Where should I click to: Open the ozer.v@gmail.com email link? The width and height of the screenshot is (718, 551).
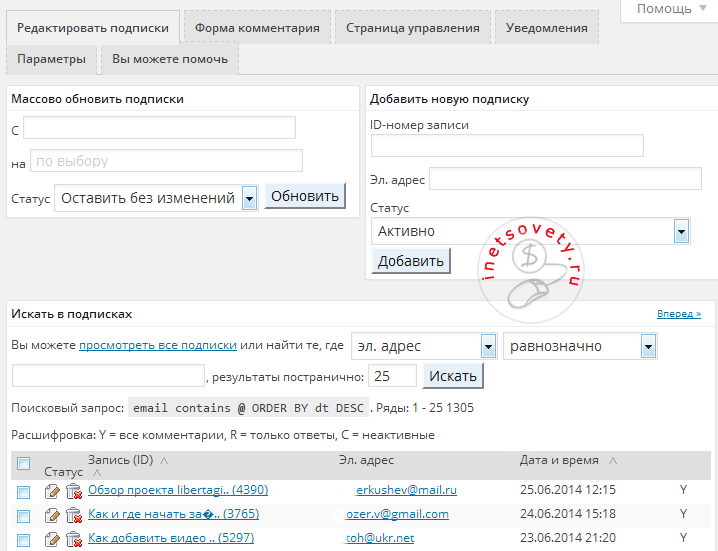click(x=397, y=514)
